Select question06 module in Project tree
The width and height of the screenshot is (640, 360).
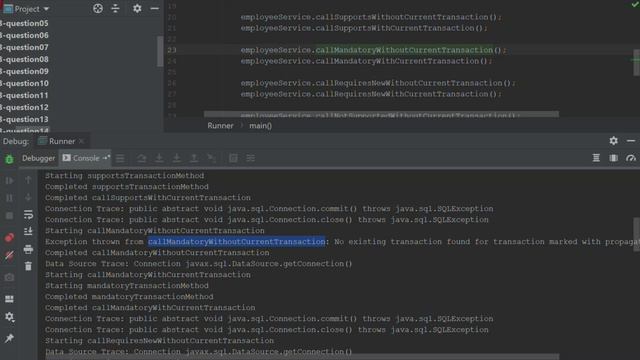pyautogui.click(x=24, y=36)
